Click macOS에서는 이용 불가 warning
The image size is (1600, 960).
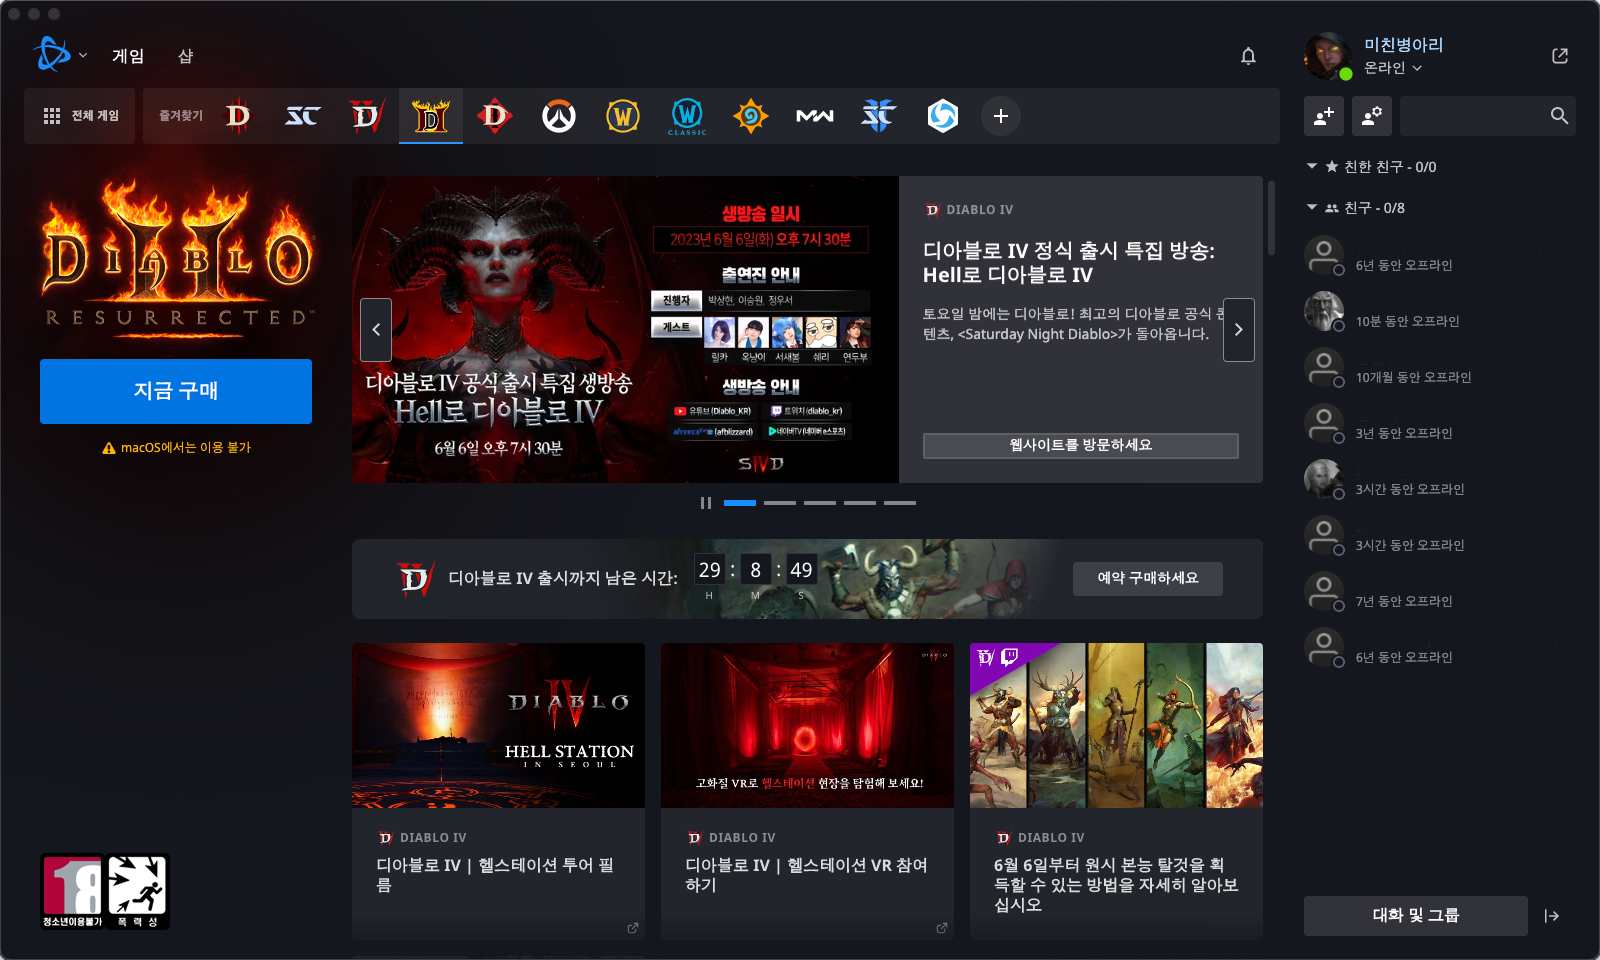(x=177, y=448)
